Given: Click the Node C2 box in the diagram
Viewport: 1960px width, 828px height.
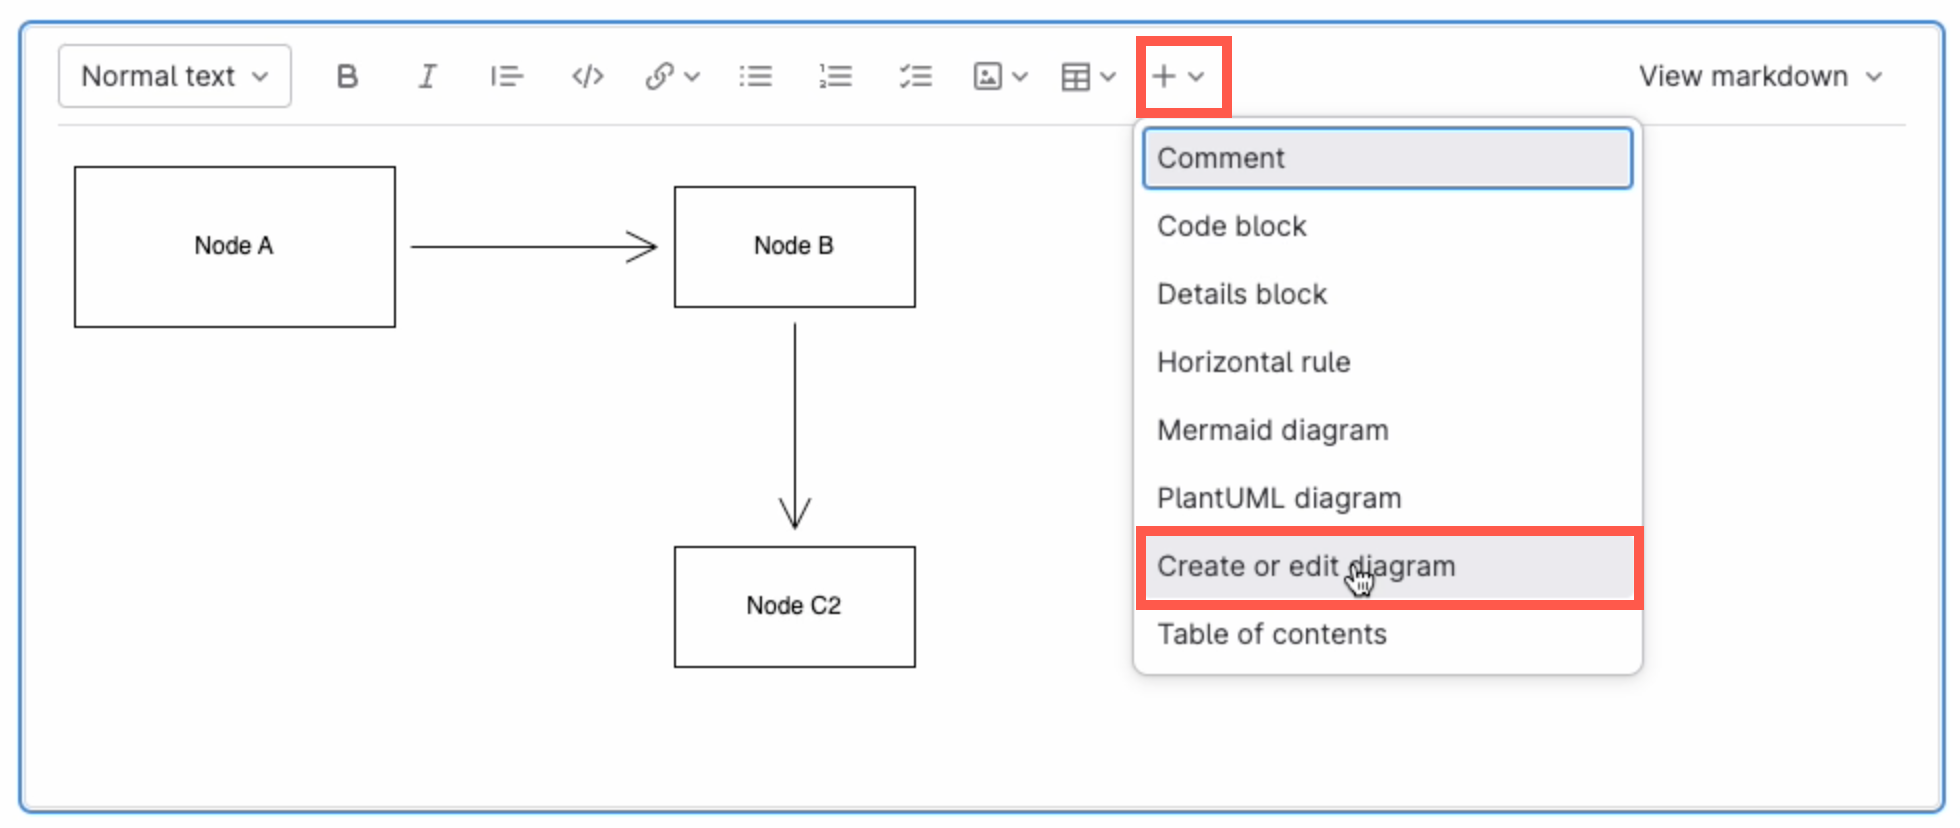Looking at the screenshot, I should [x=794, y=606].
